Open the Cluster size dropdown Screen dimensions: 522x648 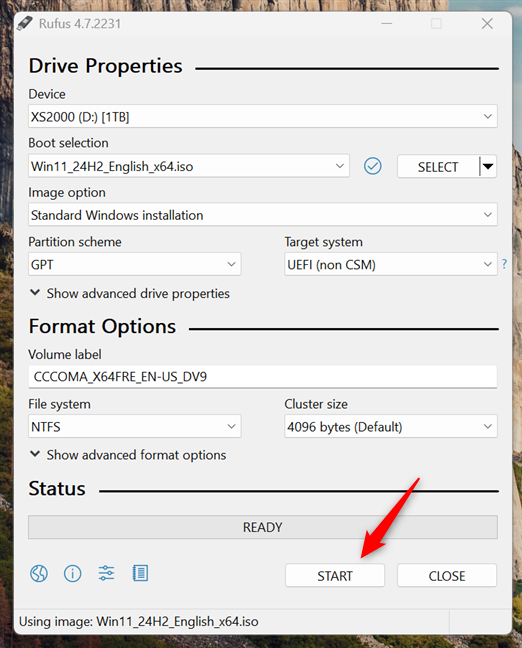[x=391, y=426]
